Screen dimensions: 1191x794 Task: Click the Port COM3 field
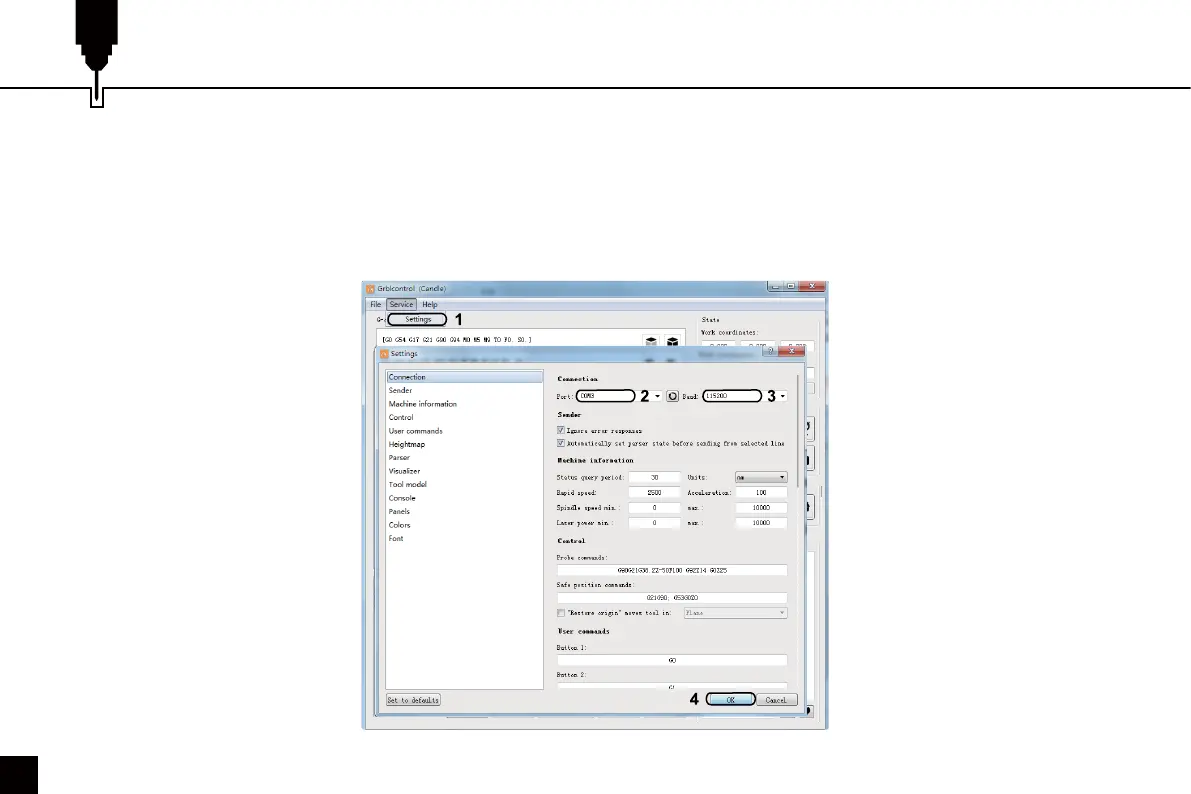click(605, 396)
